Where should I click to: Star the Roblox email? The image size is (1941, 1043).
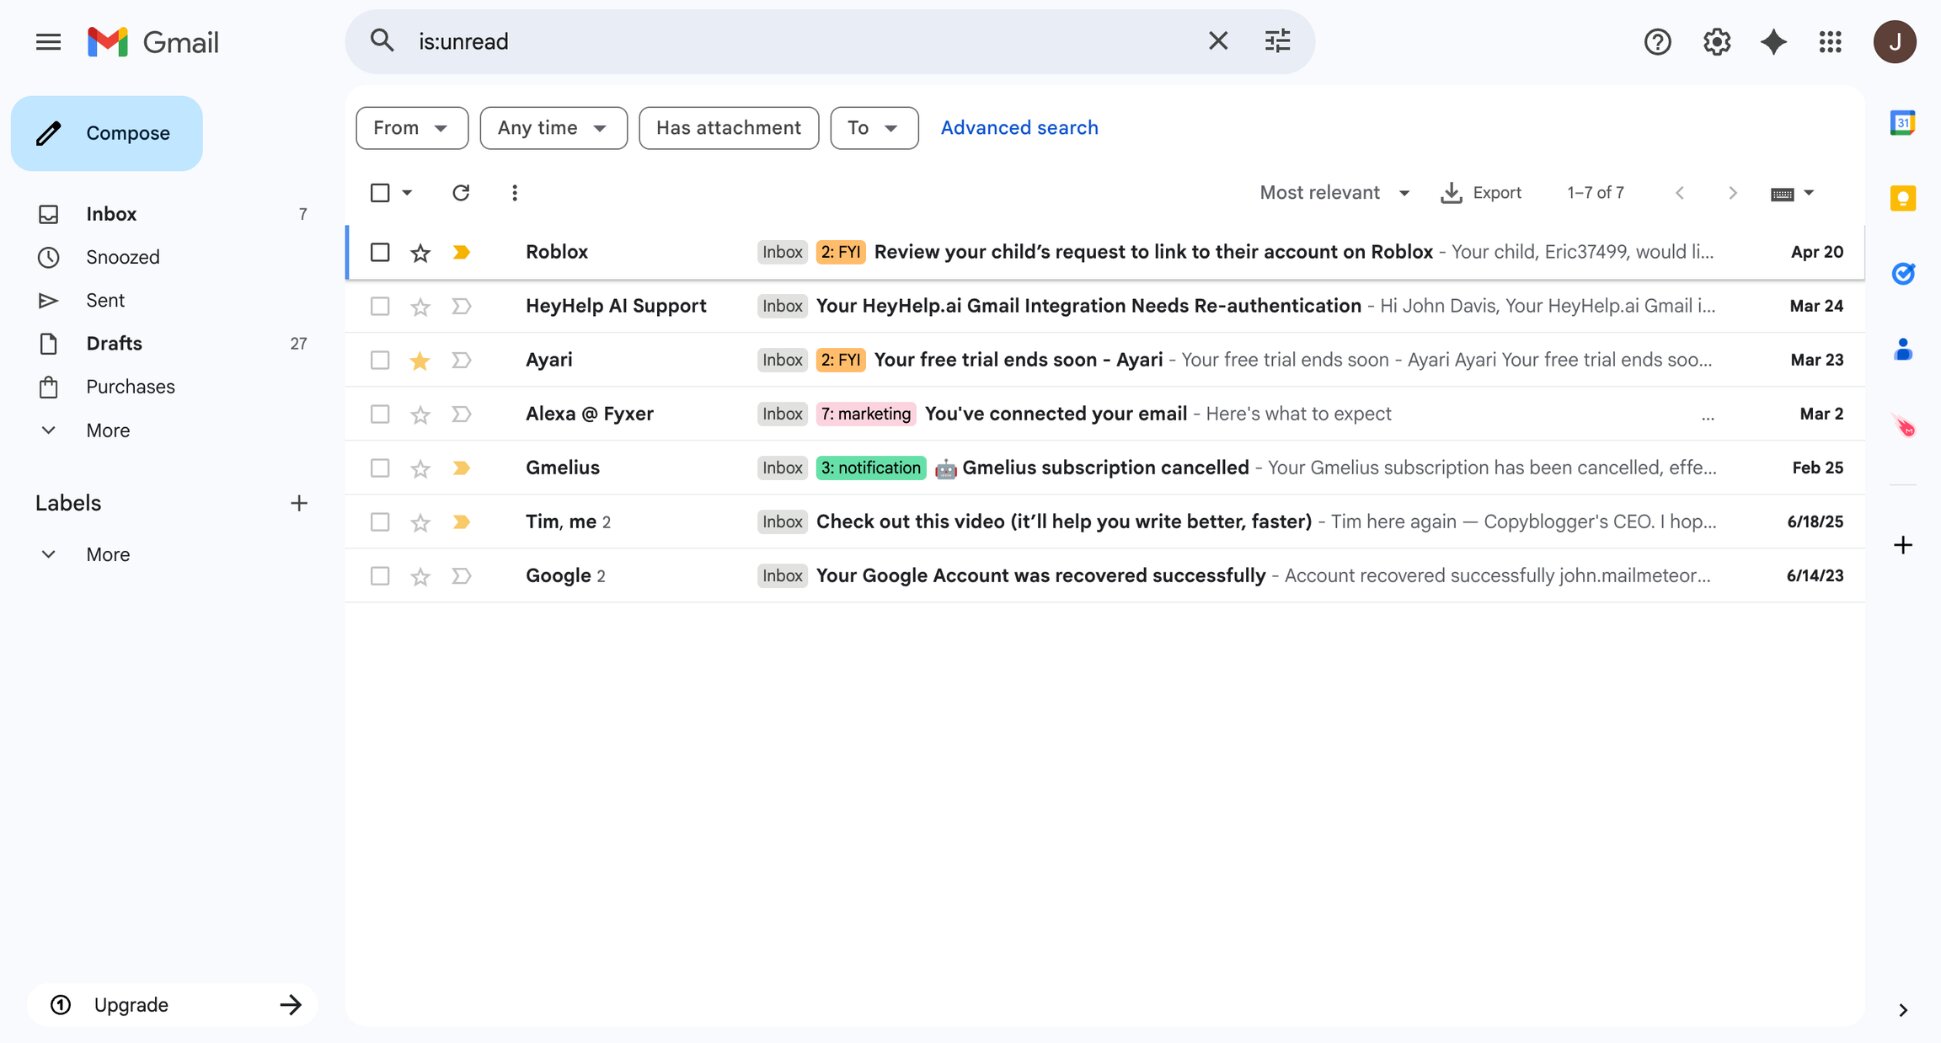pyautogui.click(x=420, y=252)
